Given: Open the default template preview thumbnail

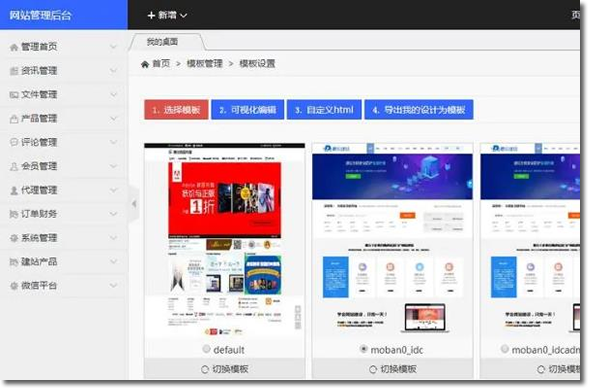Looking at the screenshot, I should [225, 241].
